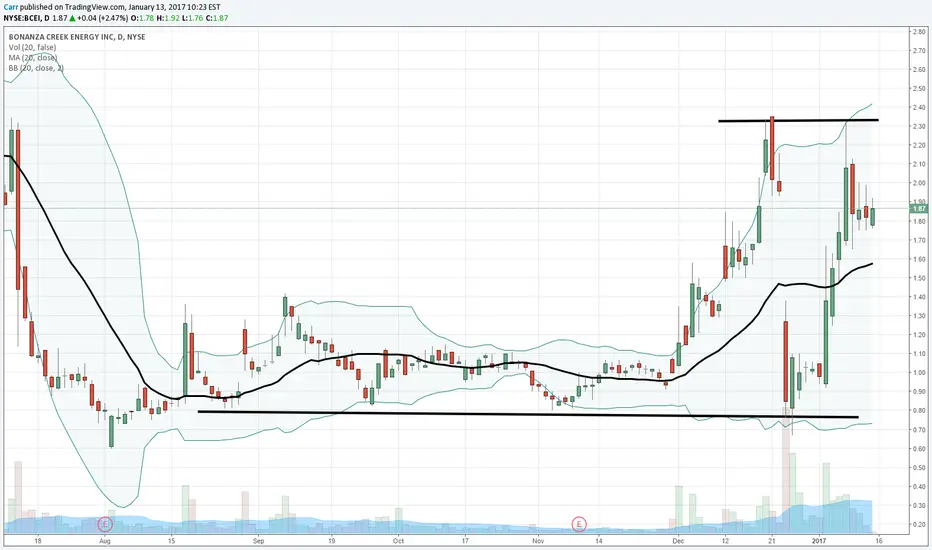Click the 'Oct' date axis label
Image resolution: width=932 pixels, height=550 pixels.
coord(398,541)
